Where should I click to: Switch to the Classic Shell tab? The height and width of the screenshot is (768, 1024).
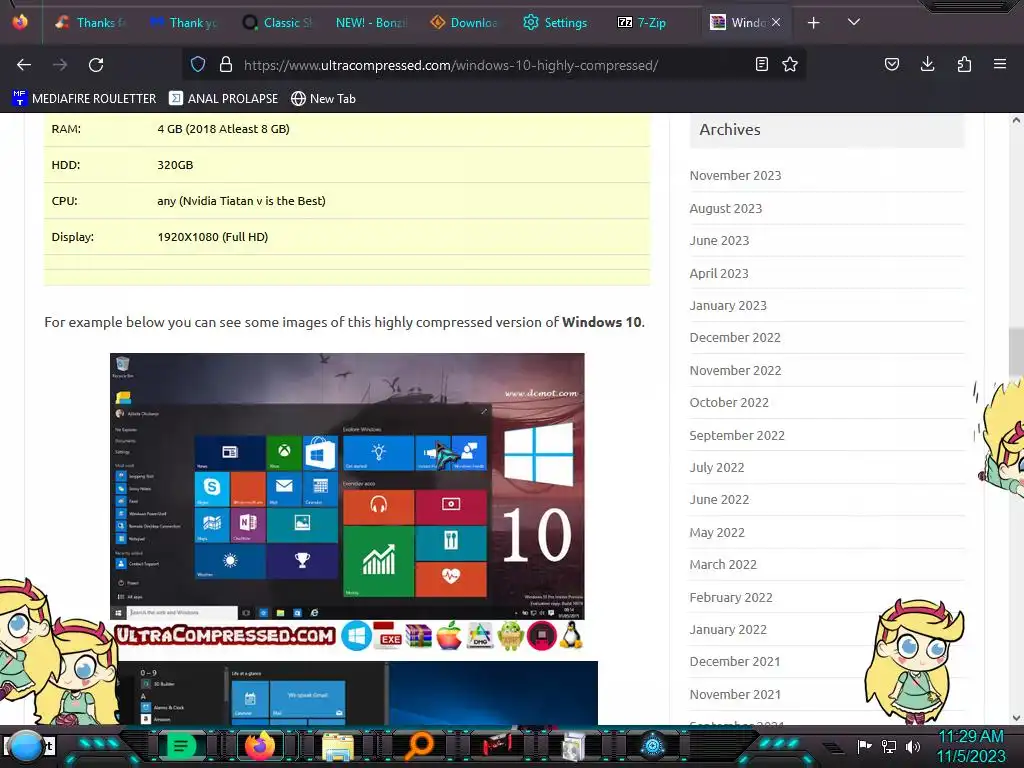pyautogui.click(x=277, y=23)
